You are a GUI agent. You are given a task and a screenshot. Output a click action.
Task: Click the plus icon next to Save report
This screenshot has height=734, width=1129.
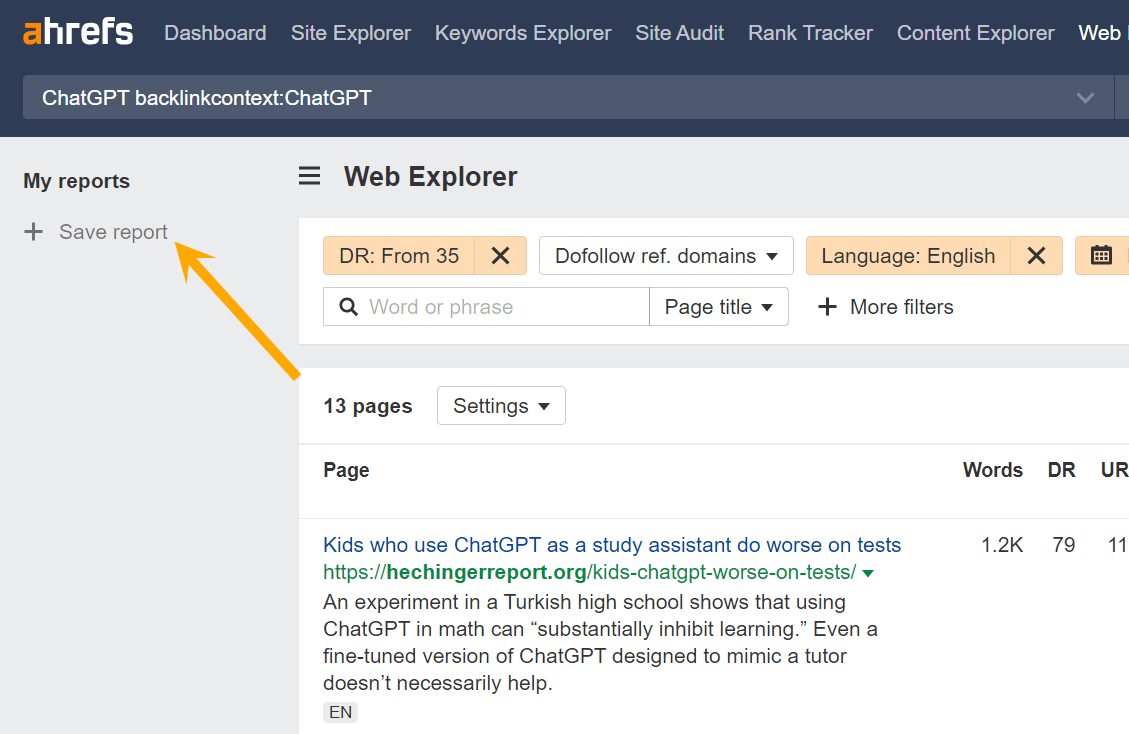pyautogui.click(x=33, y=231)
